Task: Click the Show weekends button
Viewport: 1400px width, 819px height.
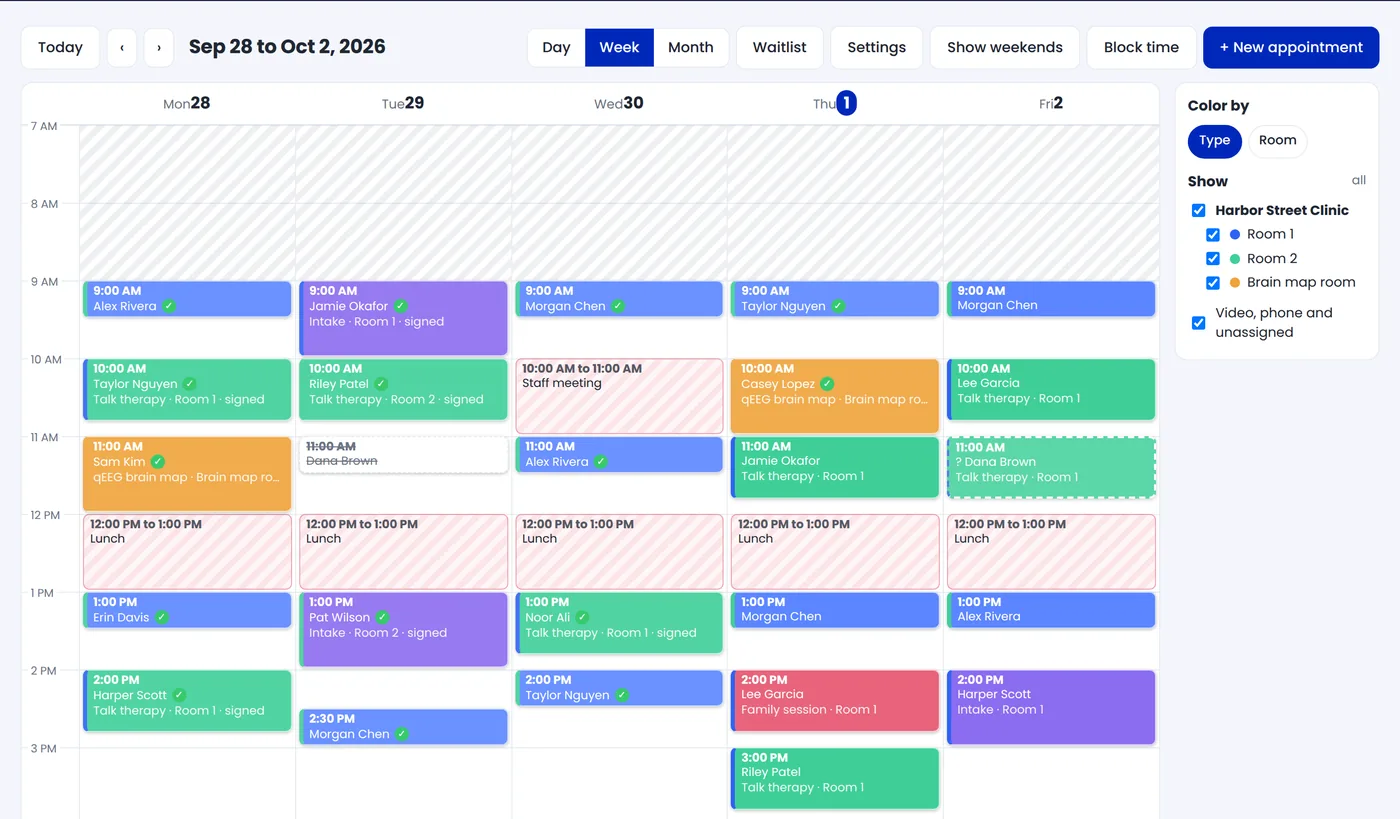Action: click(x=1005, y=47)
